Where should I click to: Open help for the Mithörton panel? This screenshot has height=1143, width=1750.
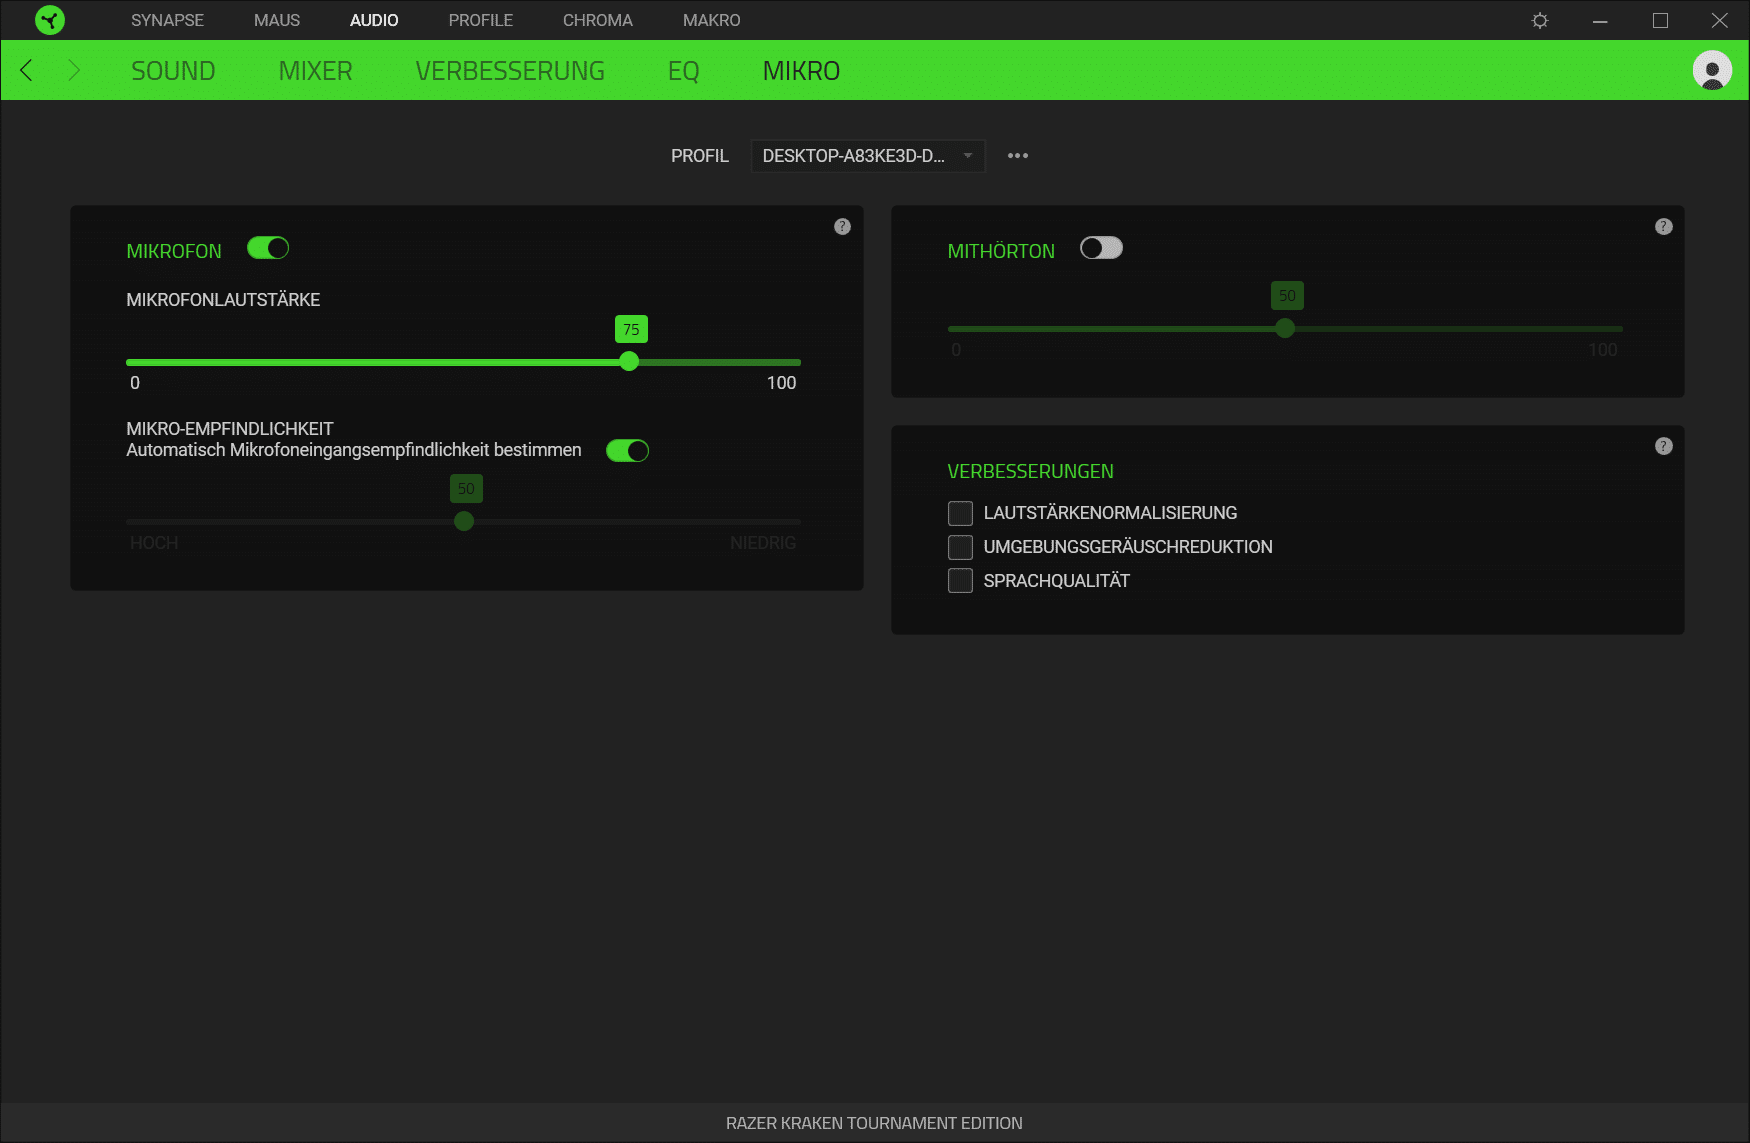point(1663,227)
